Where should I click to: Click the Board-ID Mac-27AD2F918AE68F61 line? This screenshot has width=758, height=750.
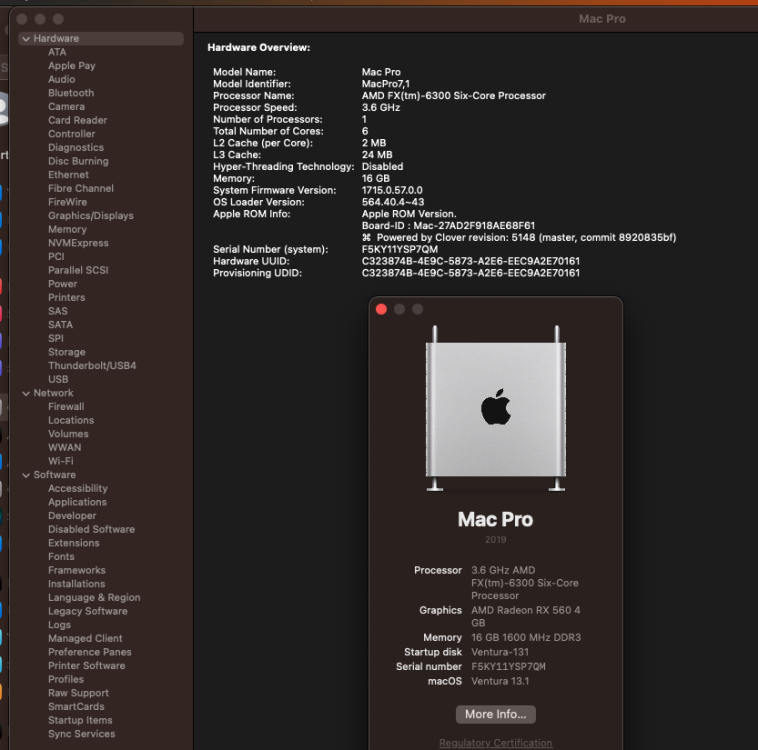(x=448, y=225)
